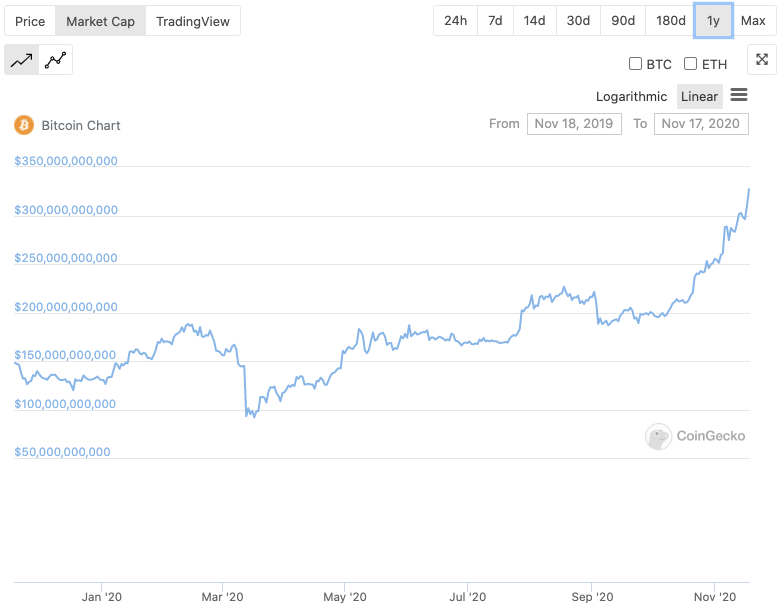
Task: Select the 90d range button
Action: [x=623, y=20]
